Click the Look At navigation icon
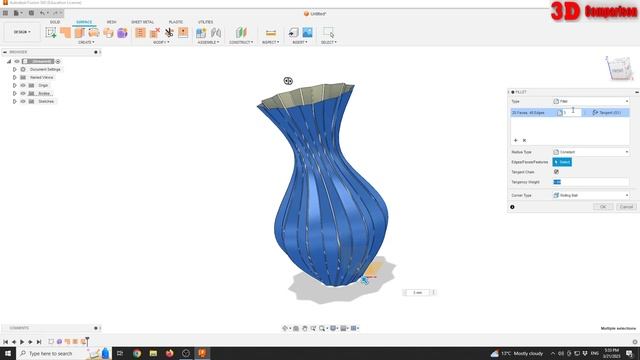Screen dimensions: 640x360 (x=296, y=328)
